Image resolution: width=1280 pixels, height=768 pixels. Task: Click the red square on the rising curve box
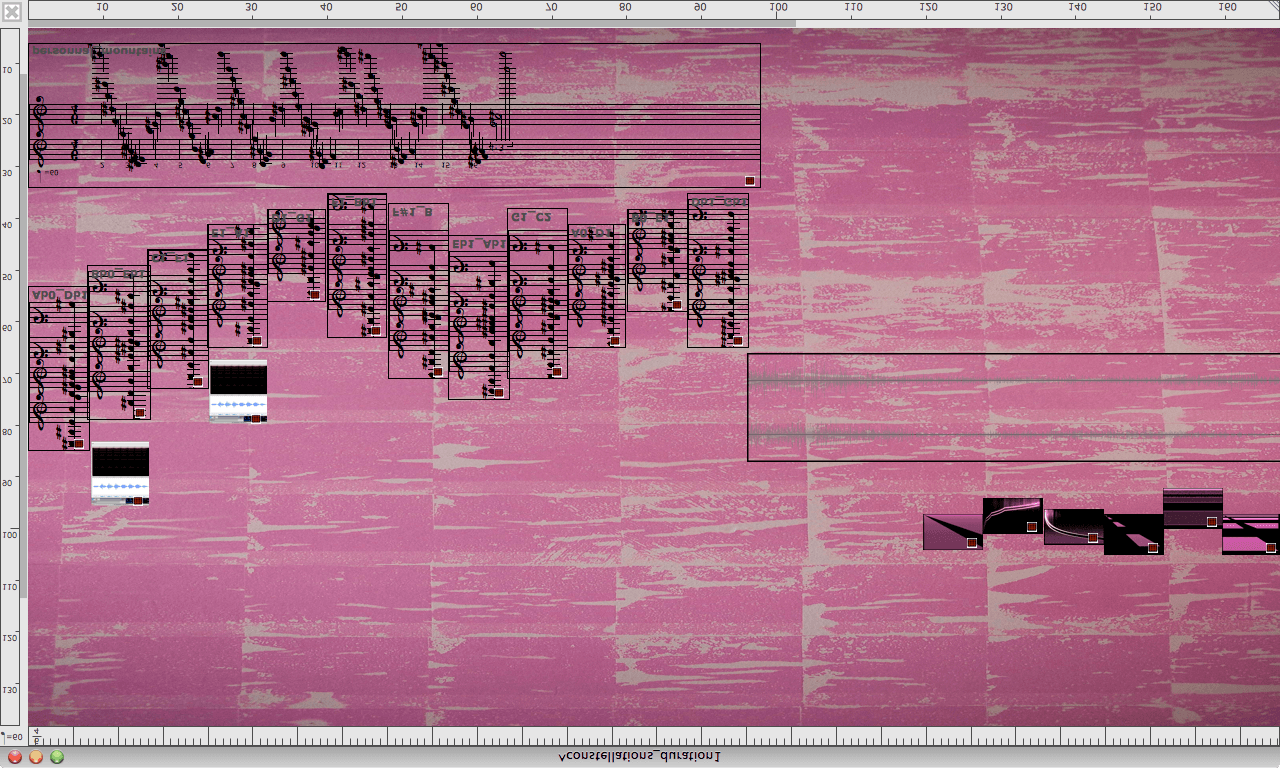(x=1031, y=526)
